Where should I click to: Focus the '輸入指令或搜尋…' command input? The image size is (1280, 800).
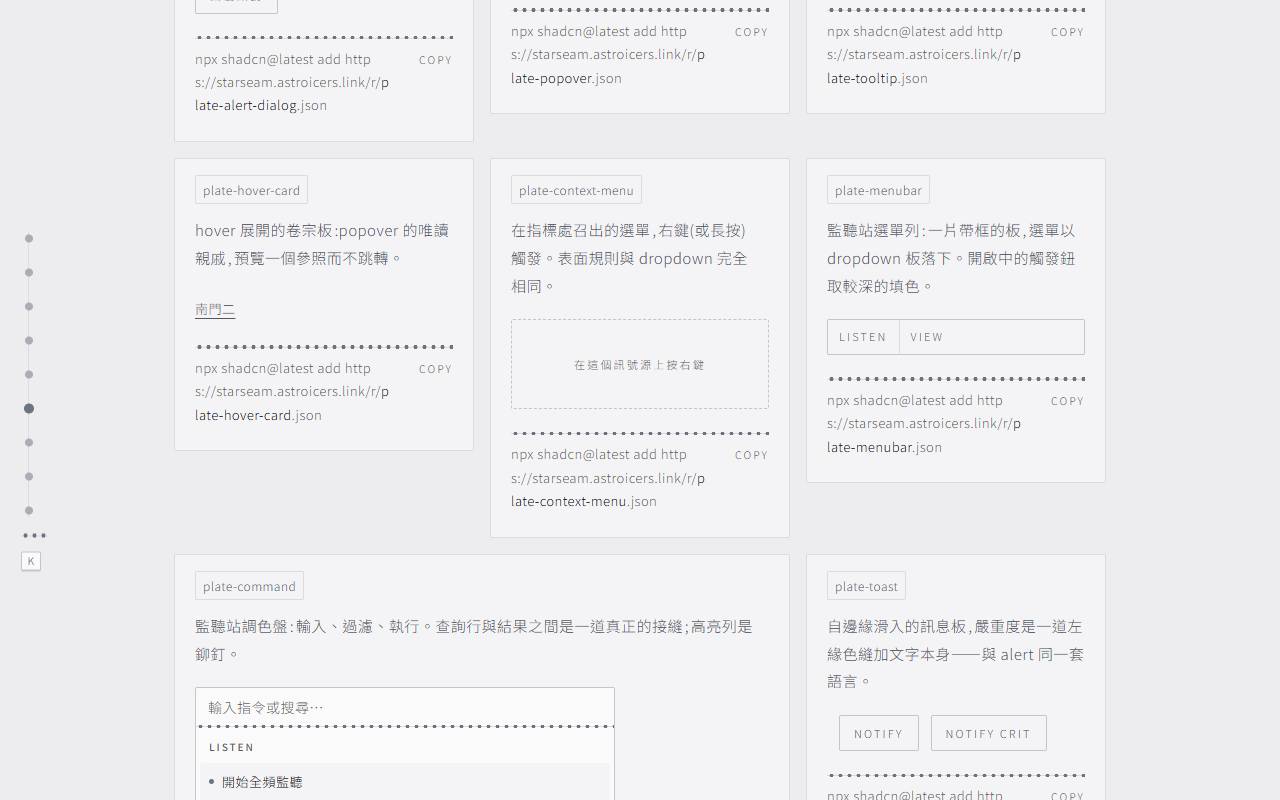405,707
